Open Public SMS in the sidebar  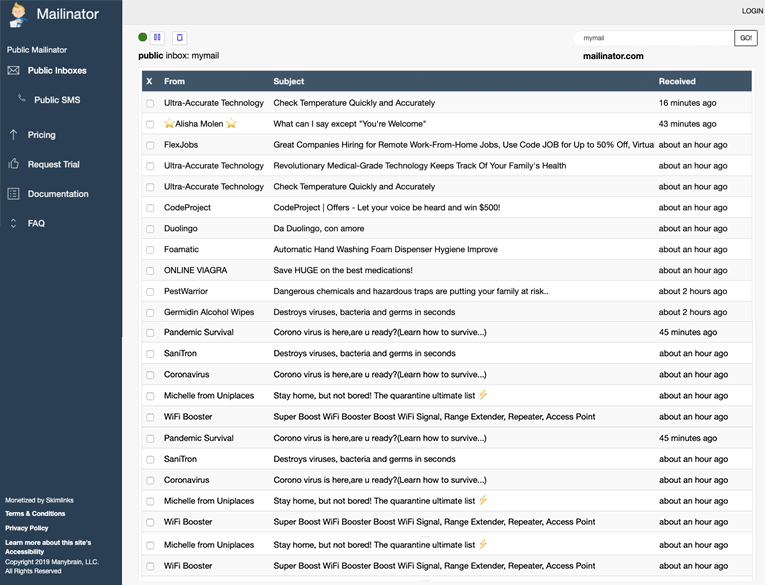point(57,100)
